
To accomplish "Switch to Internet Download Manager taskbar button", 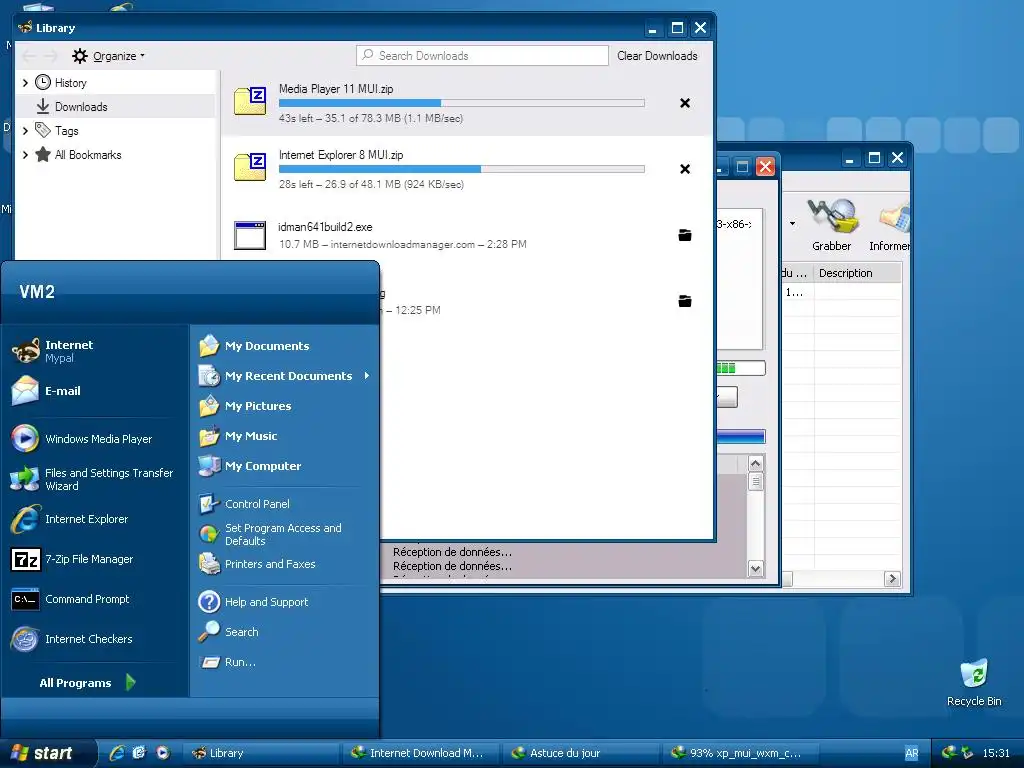I will pyautogui.click(x=421, y=753).
